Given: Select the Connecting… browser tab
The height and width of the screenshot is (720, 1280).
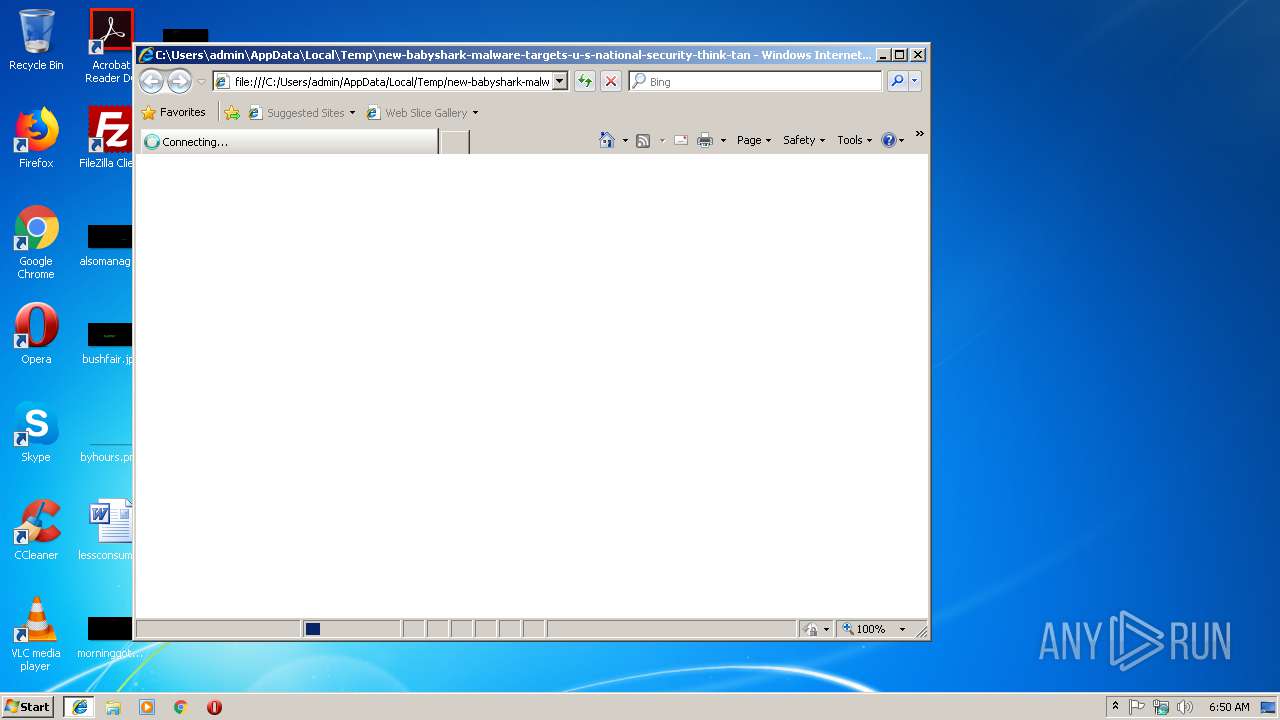Looking at the screenshot, I should tap(289, 142).
